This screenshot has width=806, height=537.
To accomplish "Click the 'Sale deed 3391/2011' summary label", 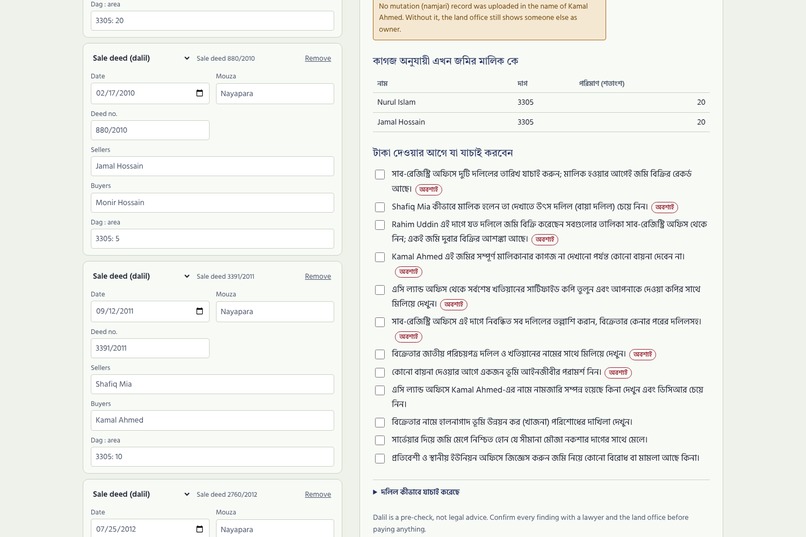I will pyautogui.click(x=225, y=276).
